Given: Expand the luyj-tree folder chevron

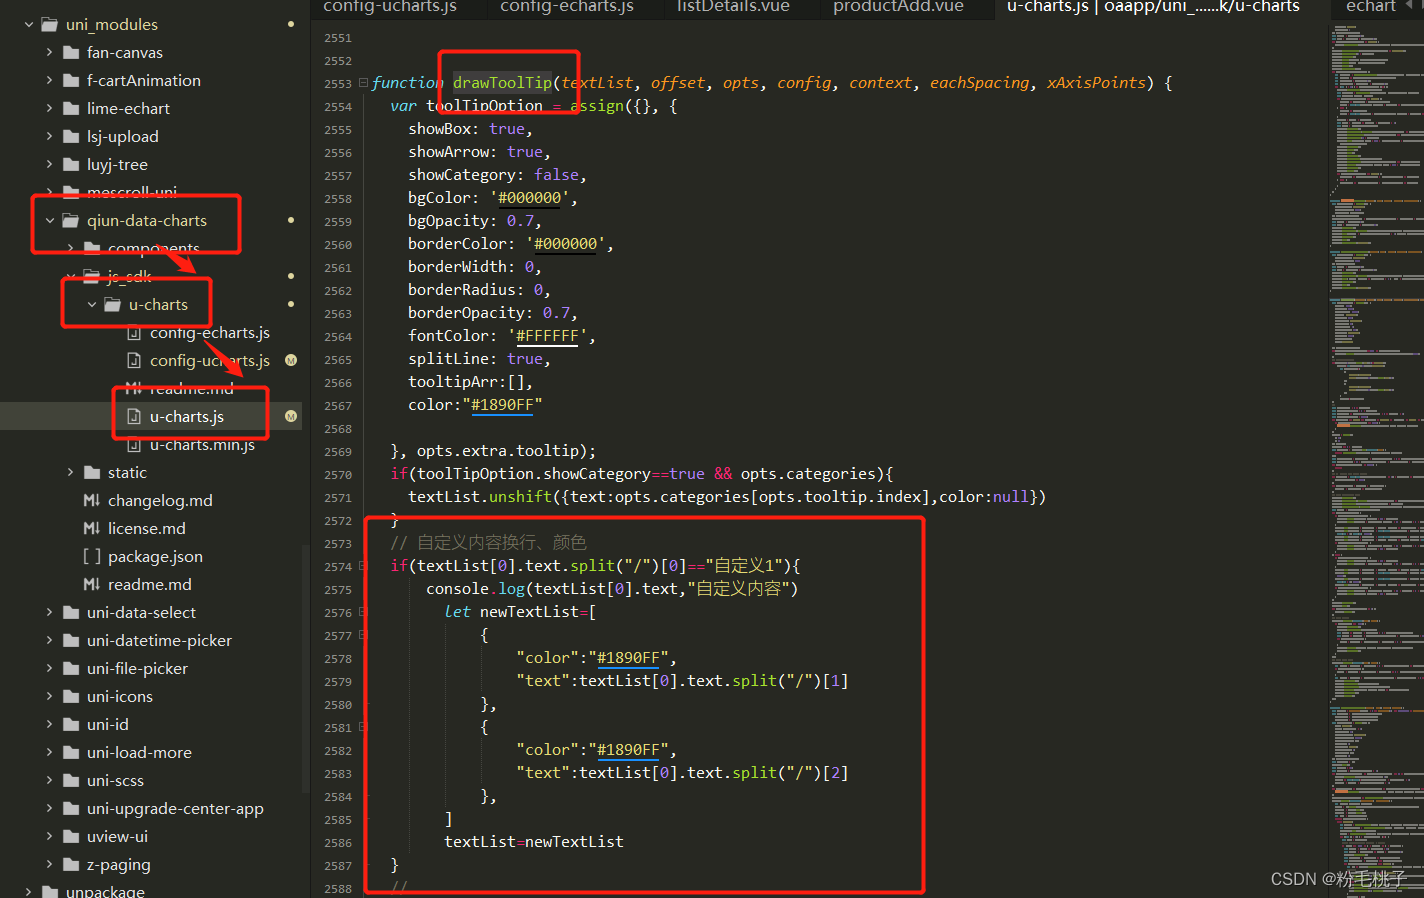Looking at the screenshot, I should (x=50, y=164).
